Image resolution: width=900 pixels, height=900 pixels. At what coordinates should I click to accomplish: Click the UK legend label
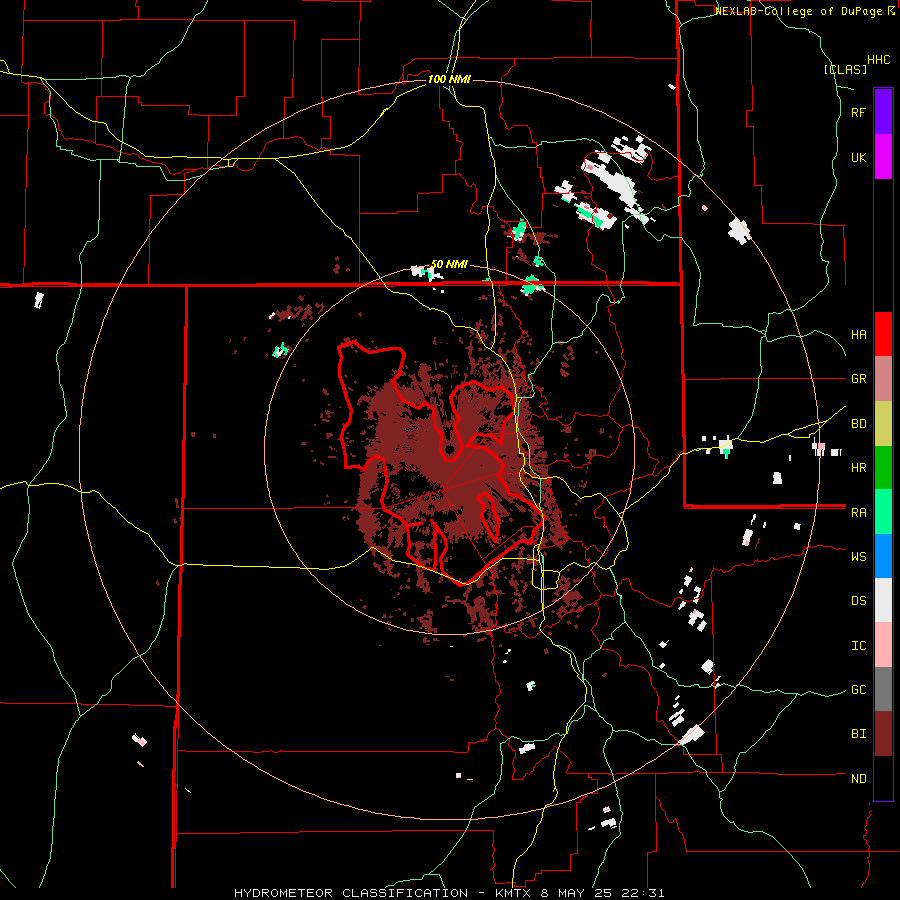click(858, 158)
